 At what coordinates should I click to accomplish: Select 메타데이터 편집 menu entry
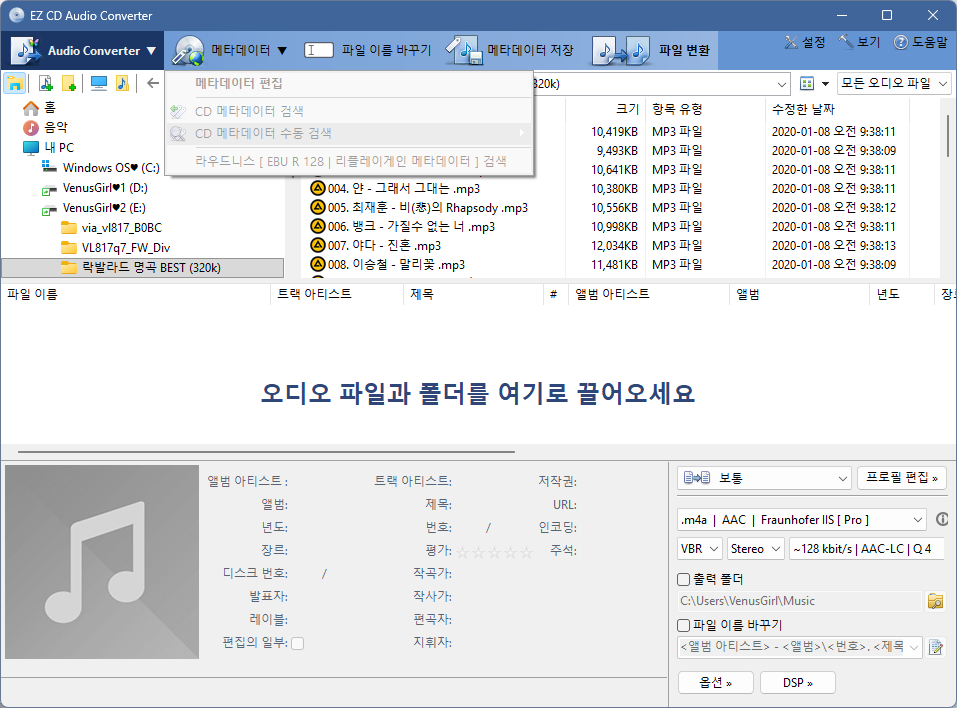pyautogui.click(x=348, y=83)
